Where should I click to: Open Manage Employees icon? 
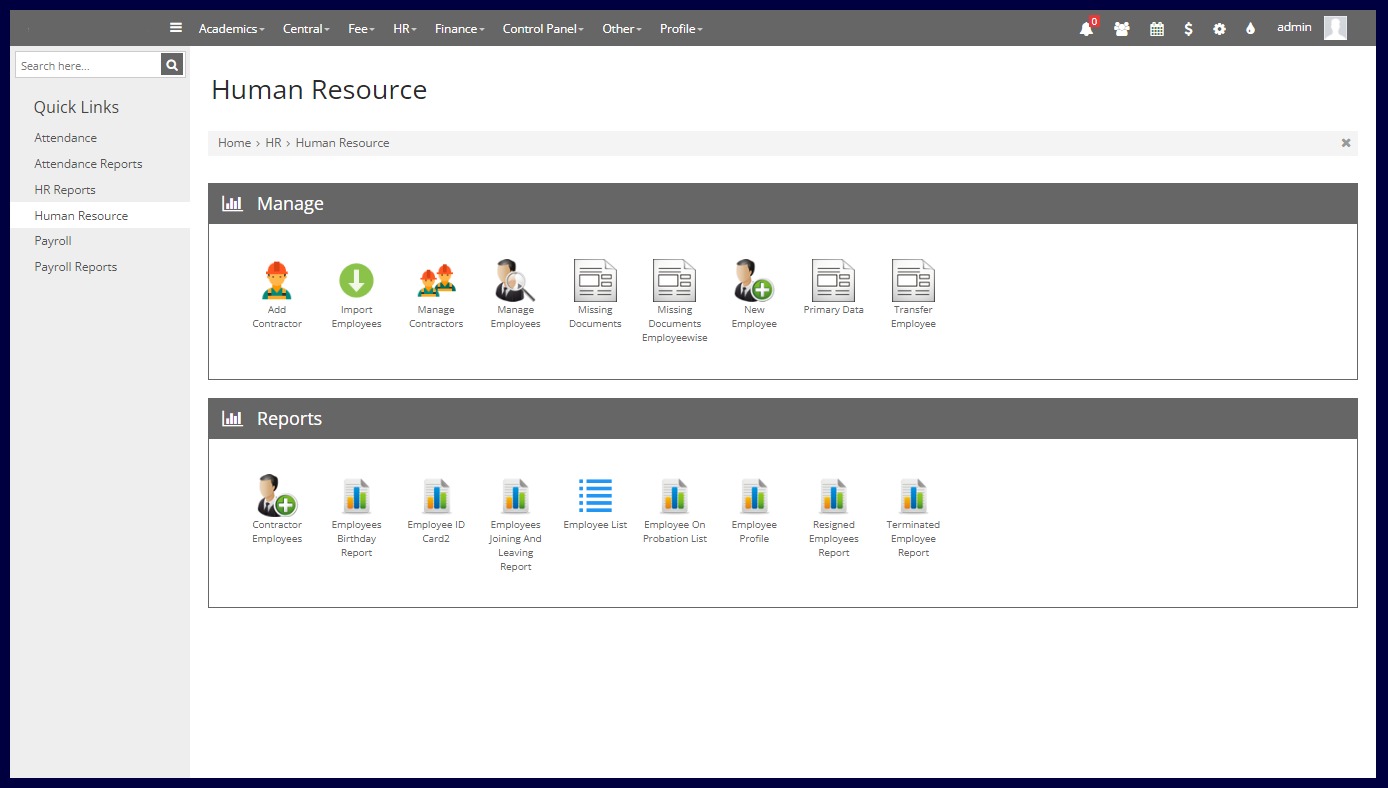(x=515, y=281)
